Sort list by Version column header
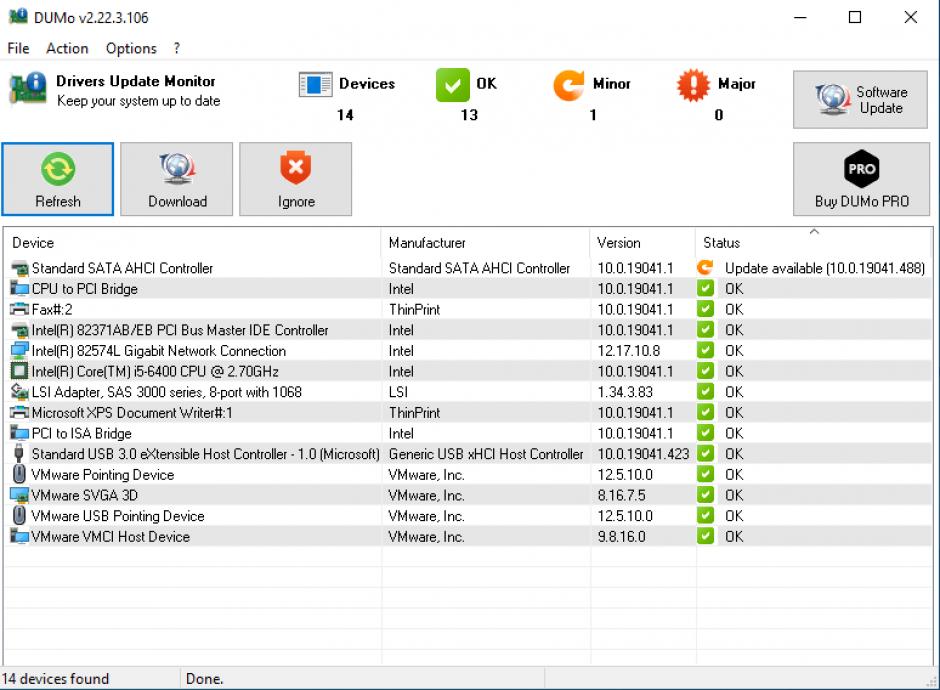The height and width of the screenshot is (690, 940). click(x=643, y=243)
